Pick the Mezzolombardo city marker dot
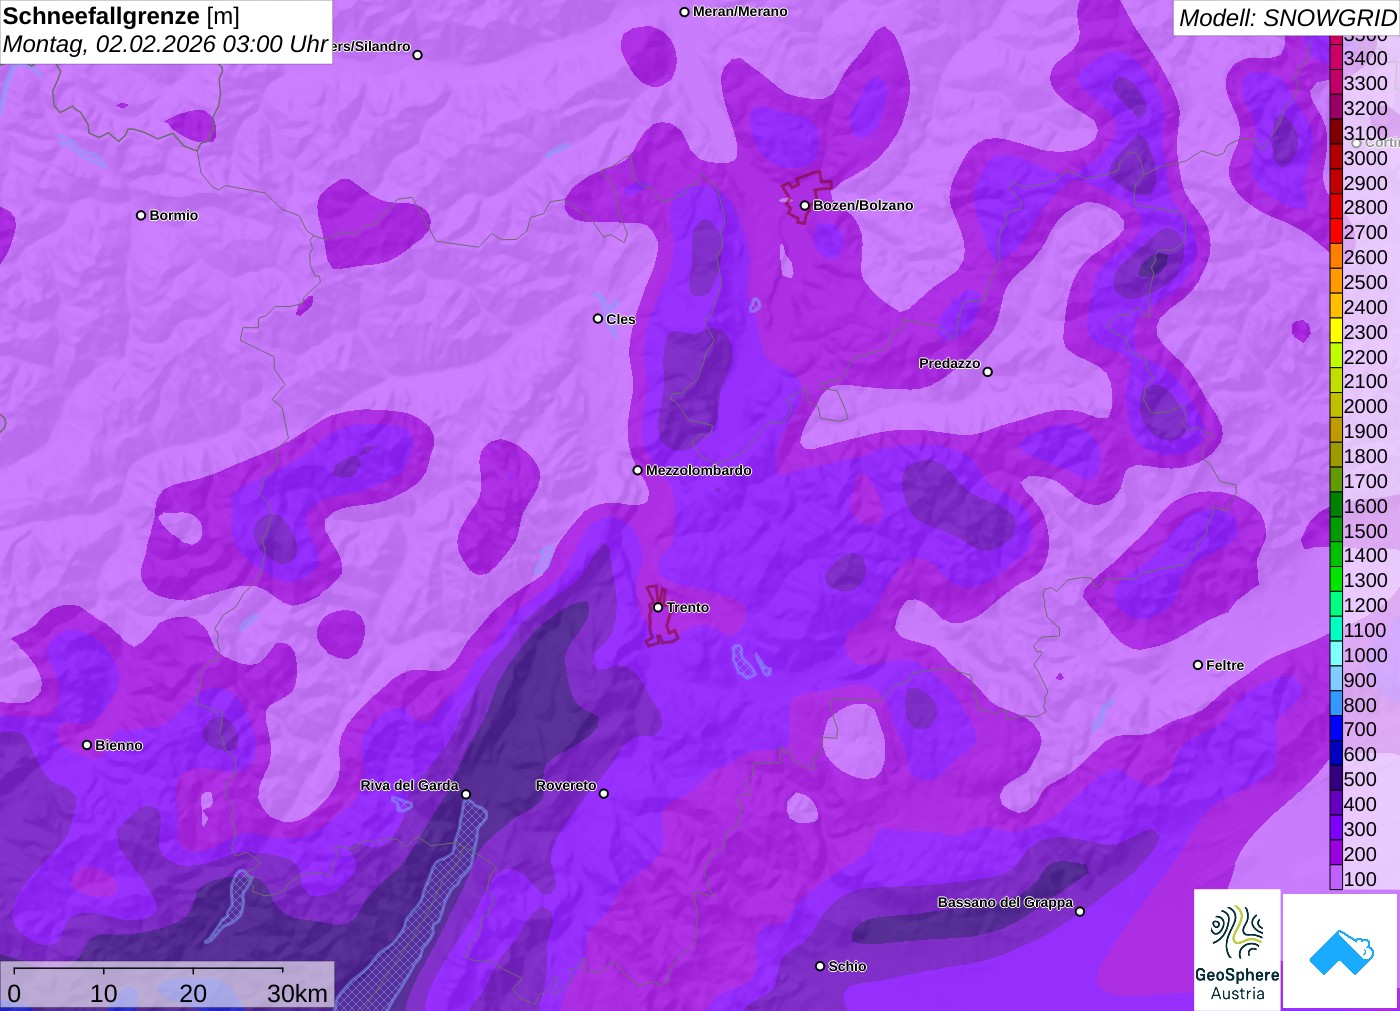Image resolution: width=1400 pixels, height=1011 pixels. pos(638,470)
